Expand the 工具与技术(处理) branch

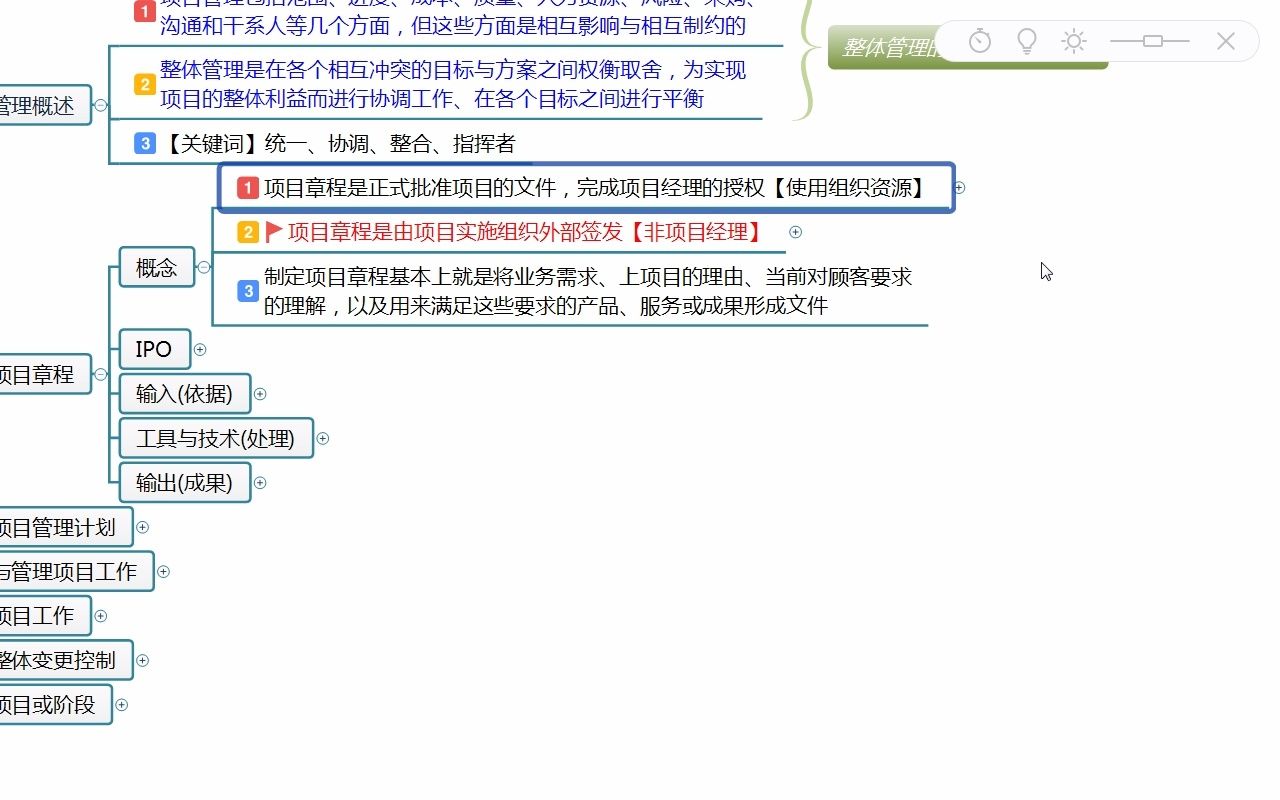[324, 438]
